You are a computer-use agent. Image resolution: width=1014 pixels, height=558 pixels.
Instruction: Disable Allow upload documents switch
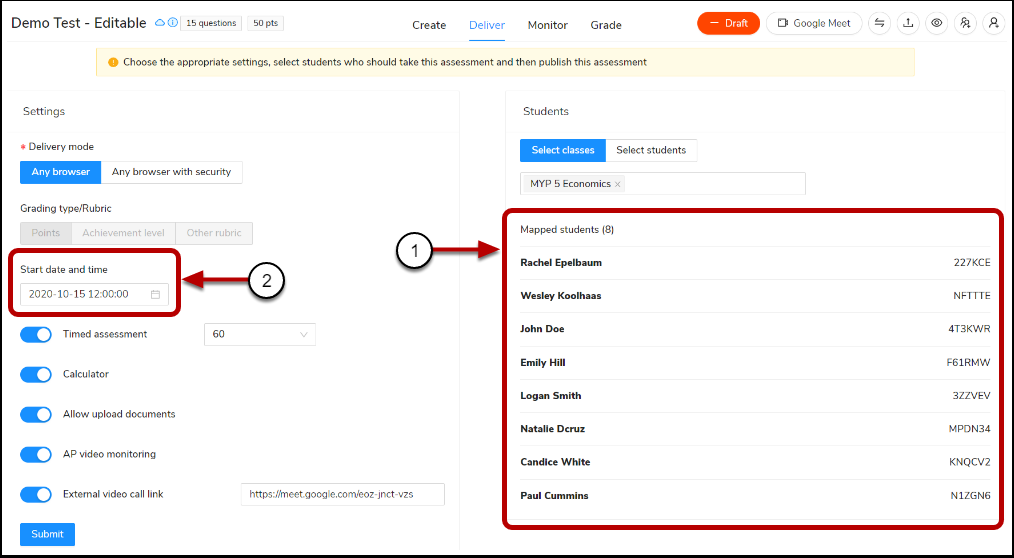(x=36, y=414)
